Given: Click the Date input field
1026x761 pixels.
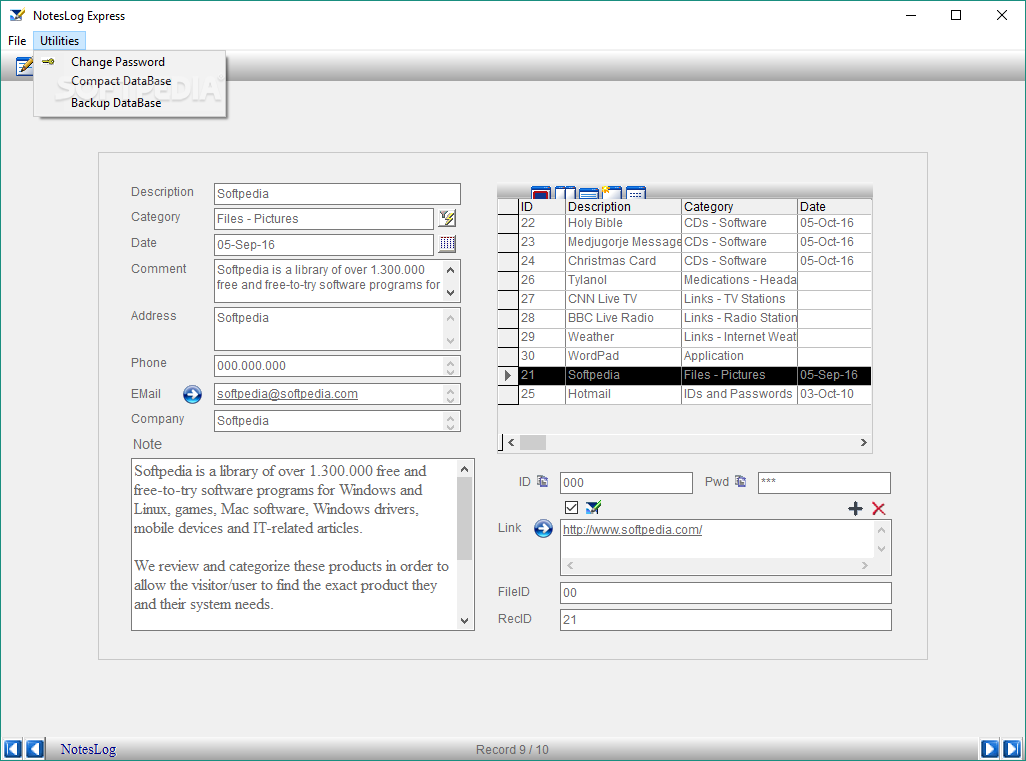Looking at the screenshot, I should [324, 245].
